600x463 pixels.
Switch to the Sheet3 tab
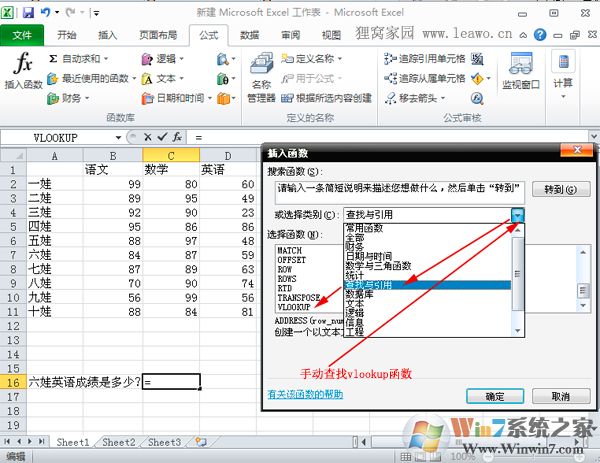point(164,442)
